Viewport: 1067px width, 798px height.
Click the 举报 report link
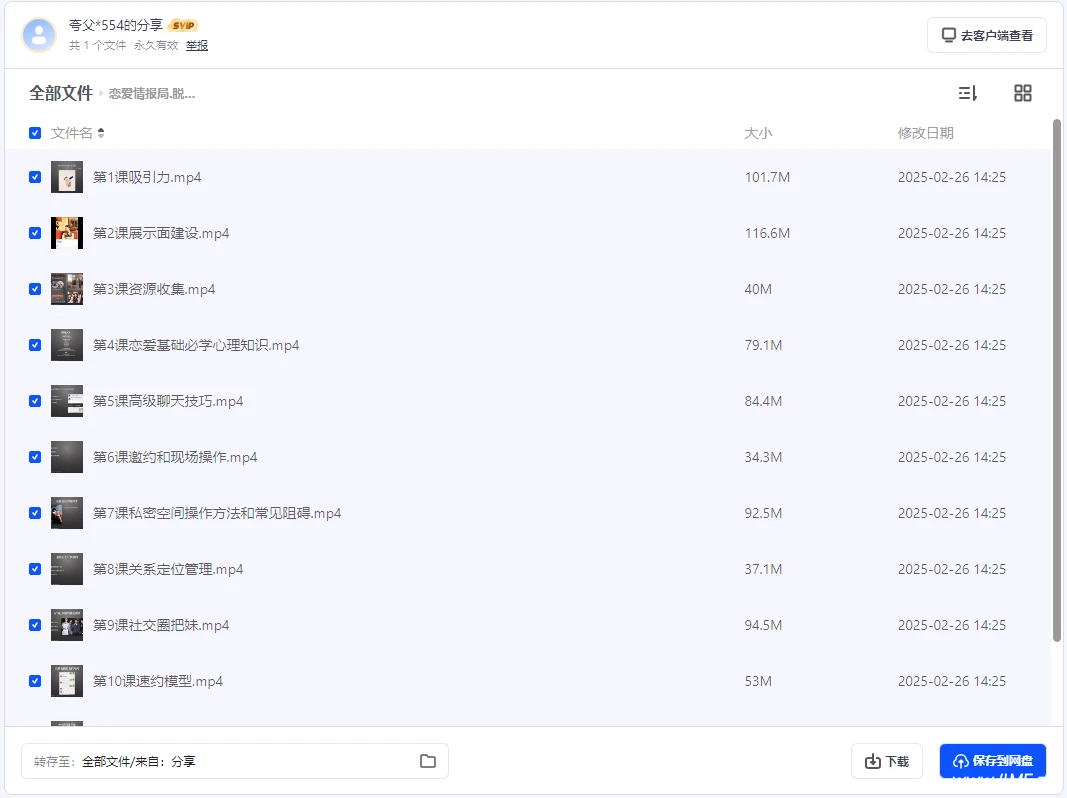tap(197, 45)
